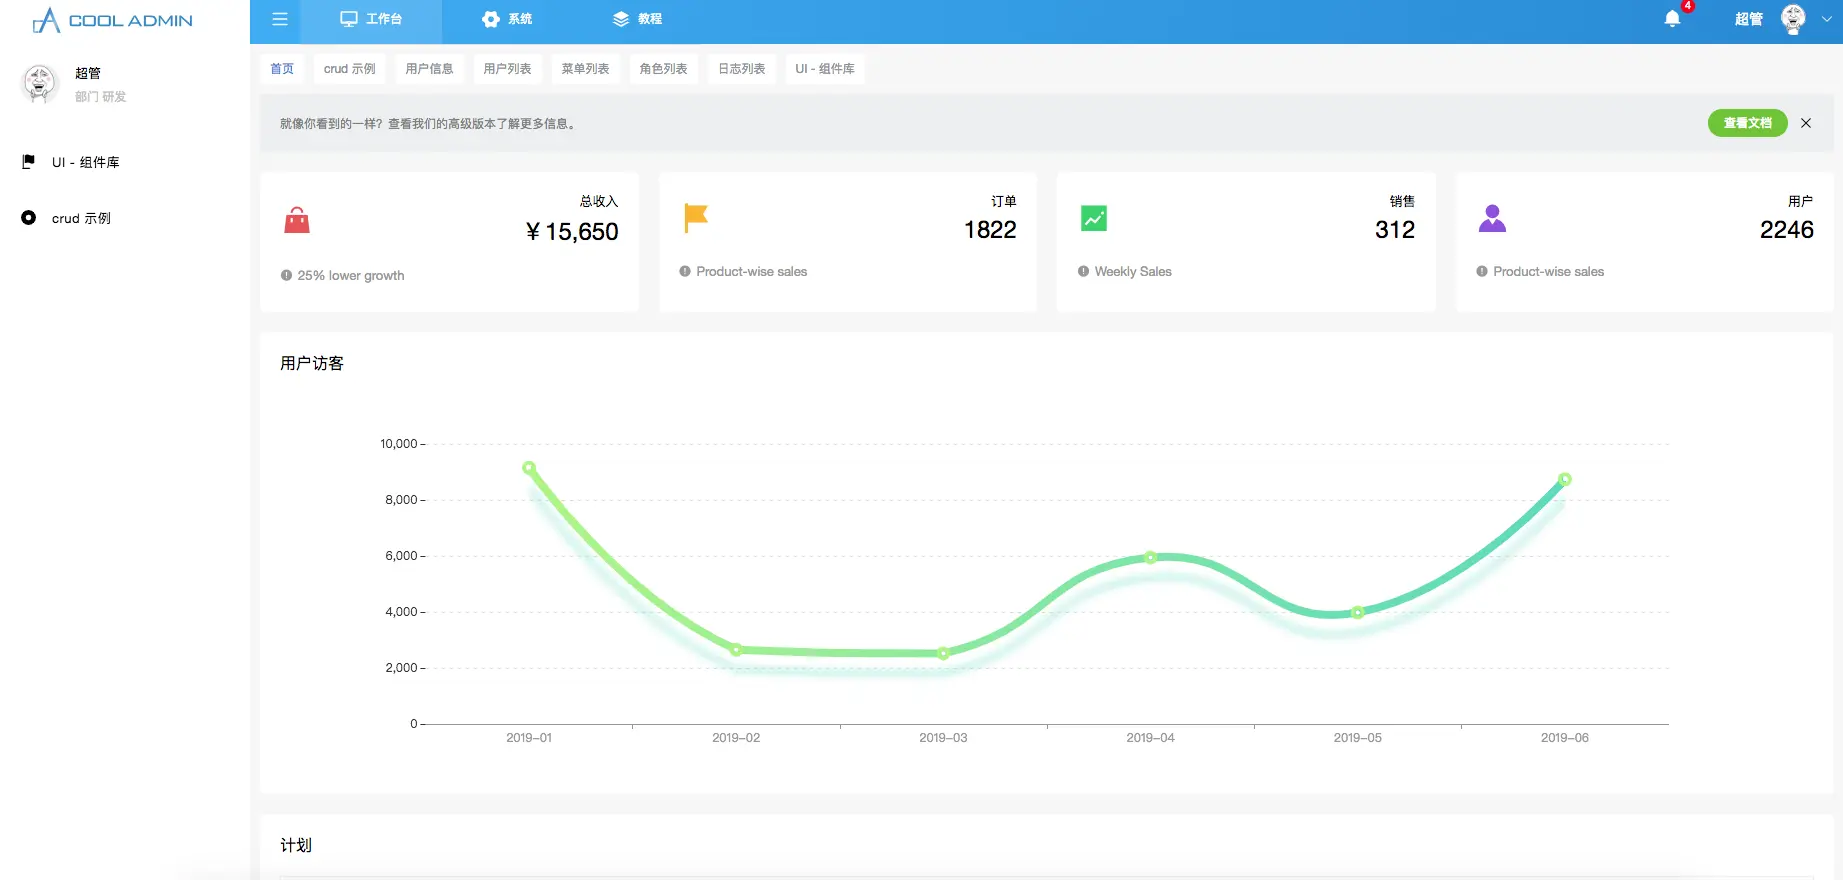Switch to the 日志列表 tab
Image resolution: width=1843 pixels, height=880 pixels.
click(x=742, y=69)
